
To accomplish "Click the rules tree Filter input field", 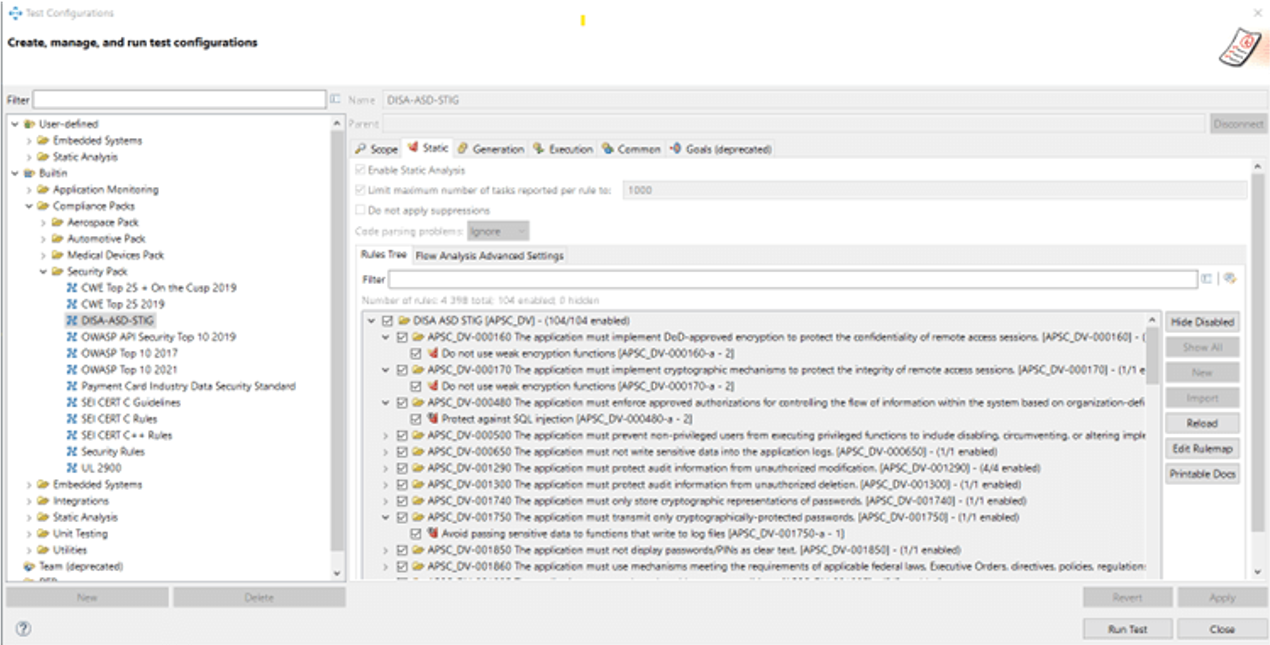I will pyautogui.click(x=792, y=279).
